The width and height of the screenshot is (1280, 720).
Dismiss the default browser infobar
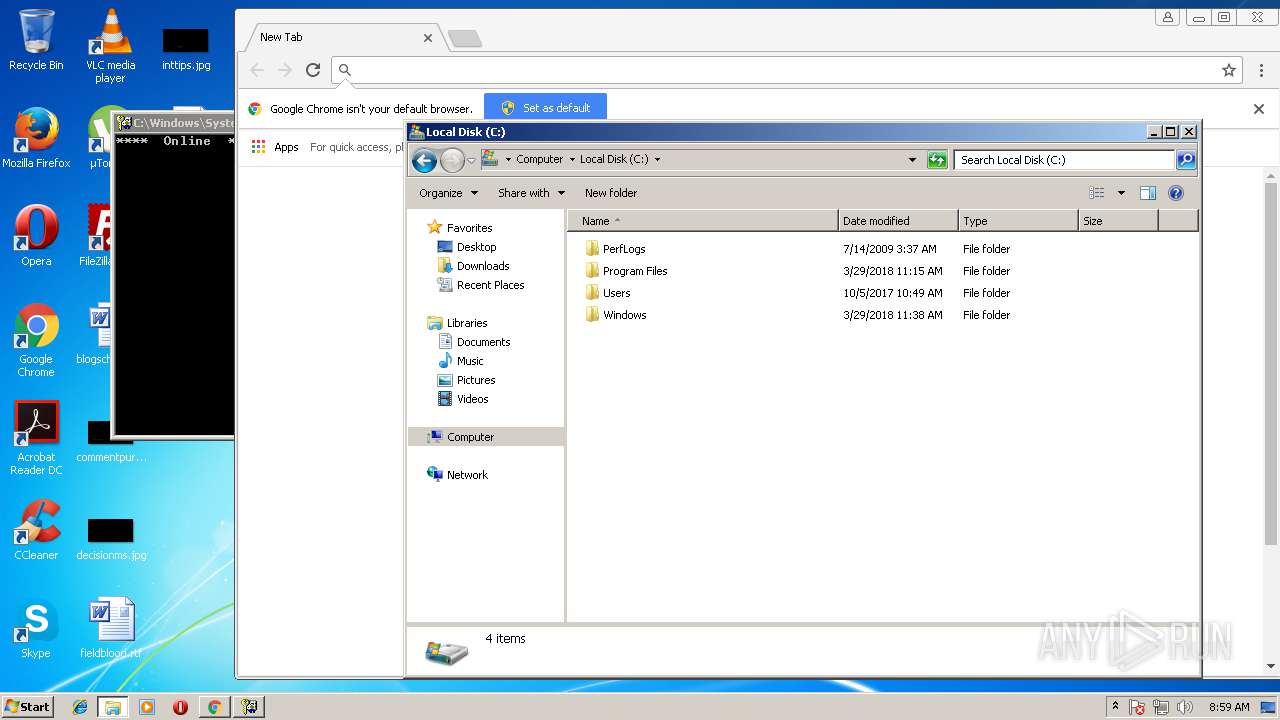pyautogui.click(x=1259, y=109)
